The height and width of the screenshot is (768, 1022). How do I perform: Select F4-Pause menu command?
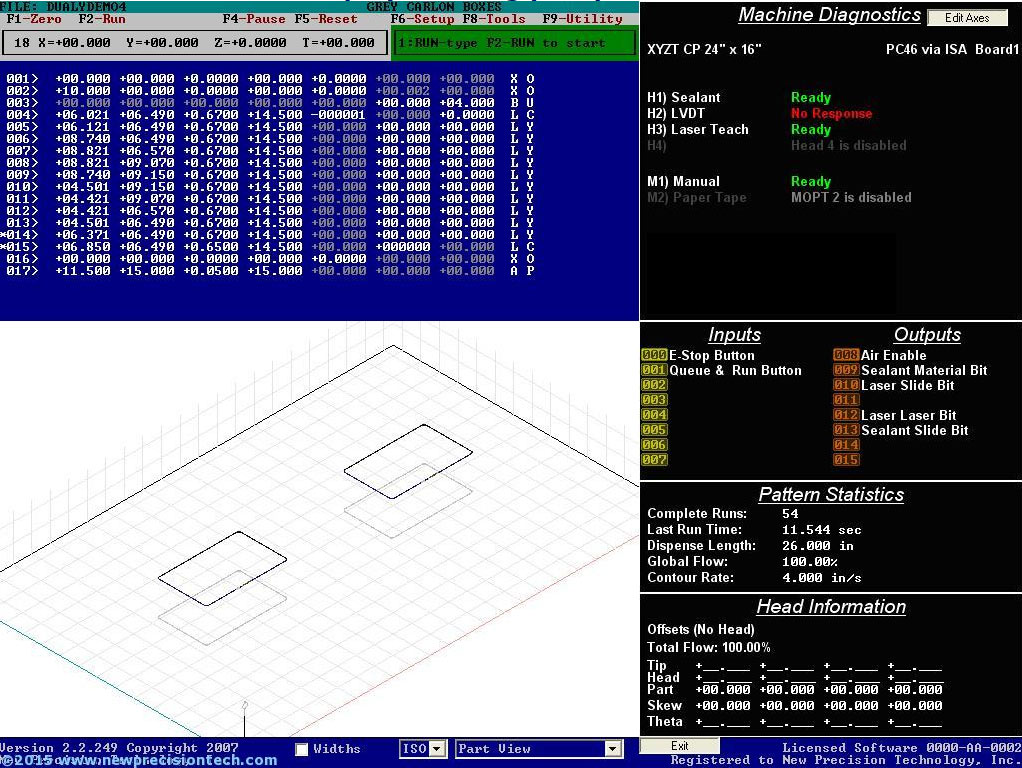(x=254, y=19)
